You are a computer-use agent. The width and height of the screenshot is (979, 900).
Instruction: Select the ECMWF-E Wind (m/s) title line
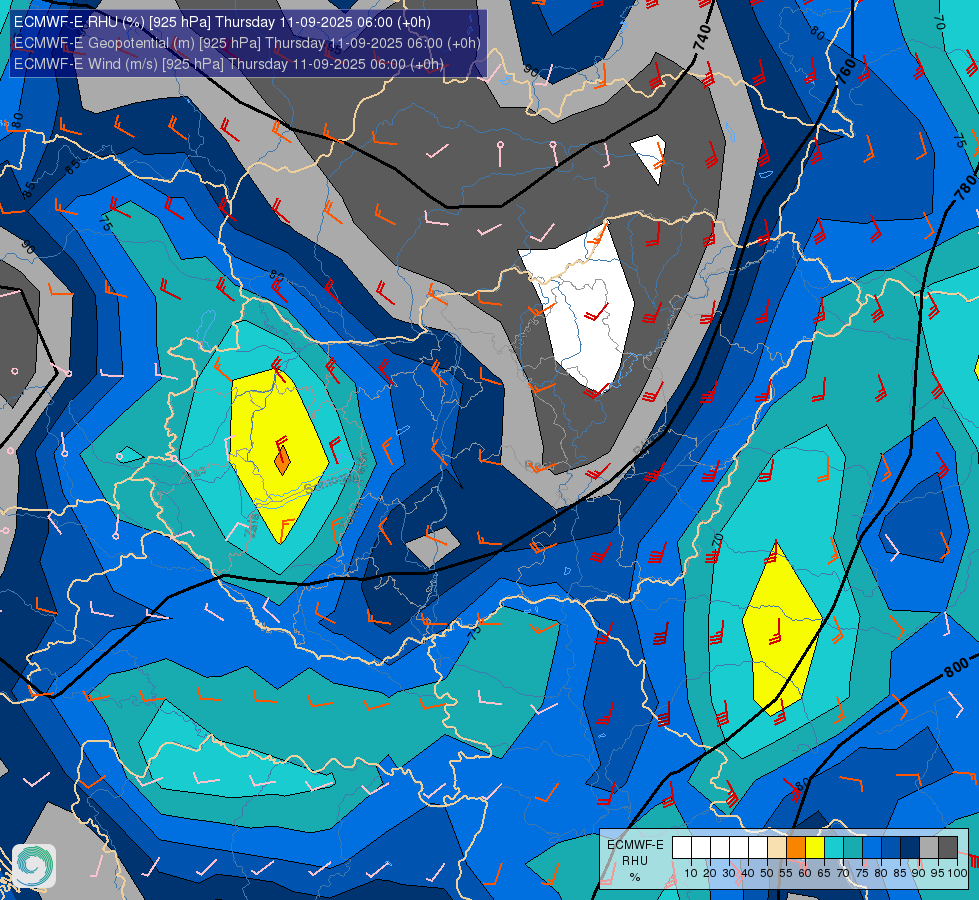point(229,64)
